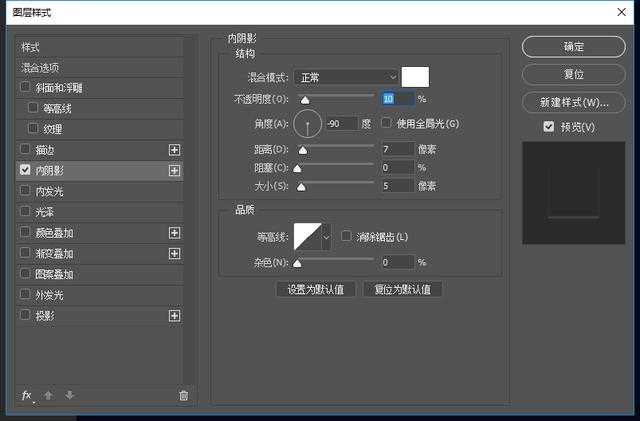Enable the 斜面和浮雕 checkbox

(x=25, y=88)
